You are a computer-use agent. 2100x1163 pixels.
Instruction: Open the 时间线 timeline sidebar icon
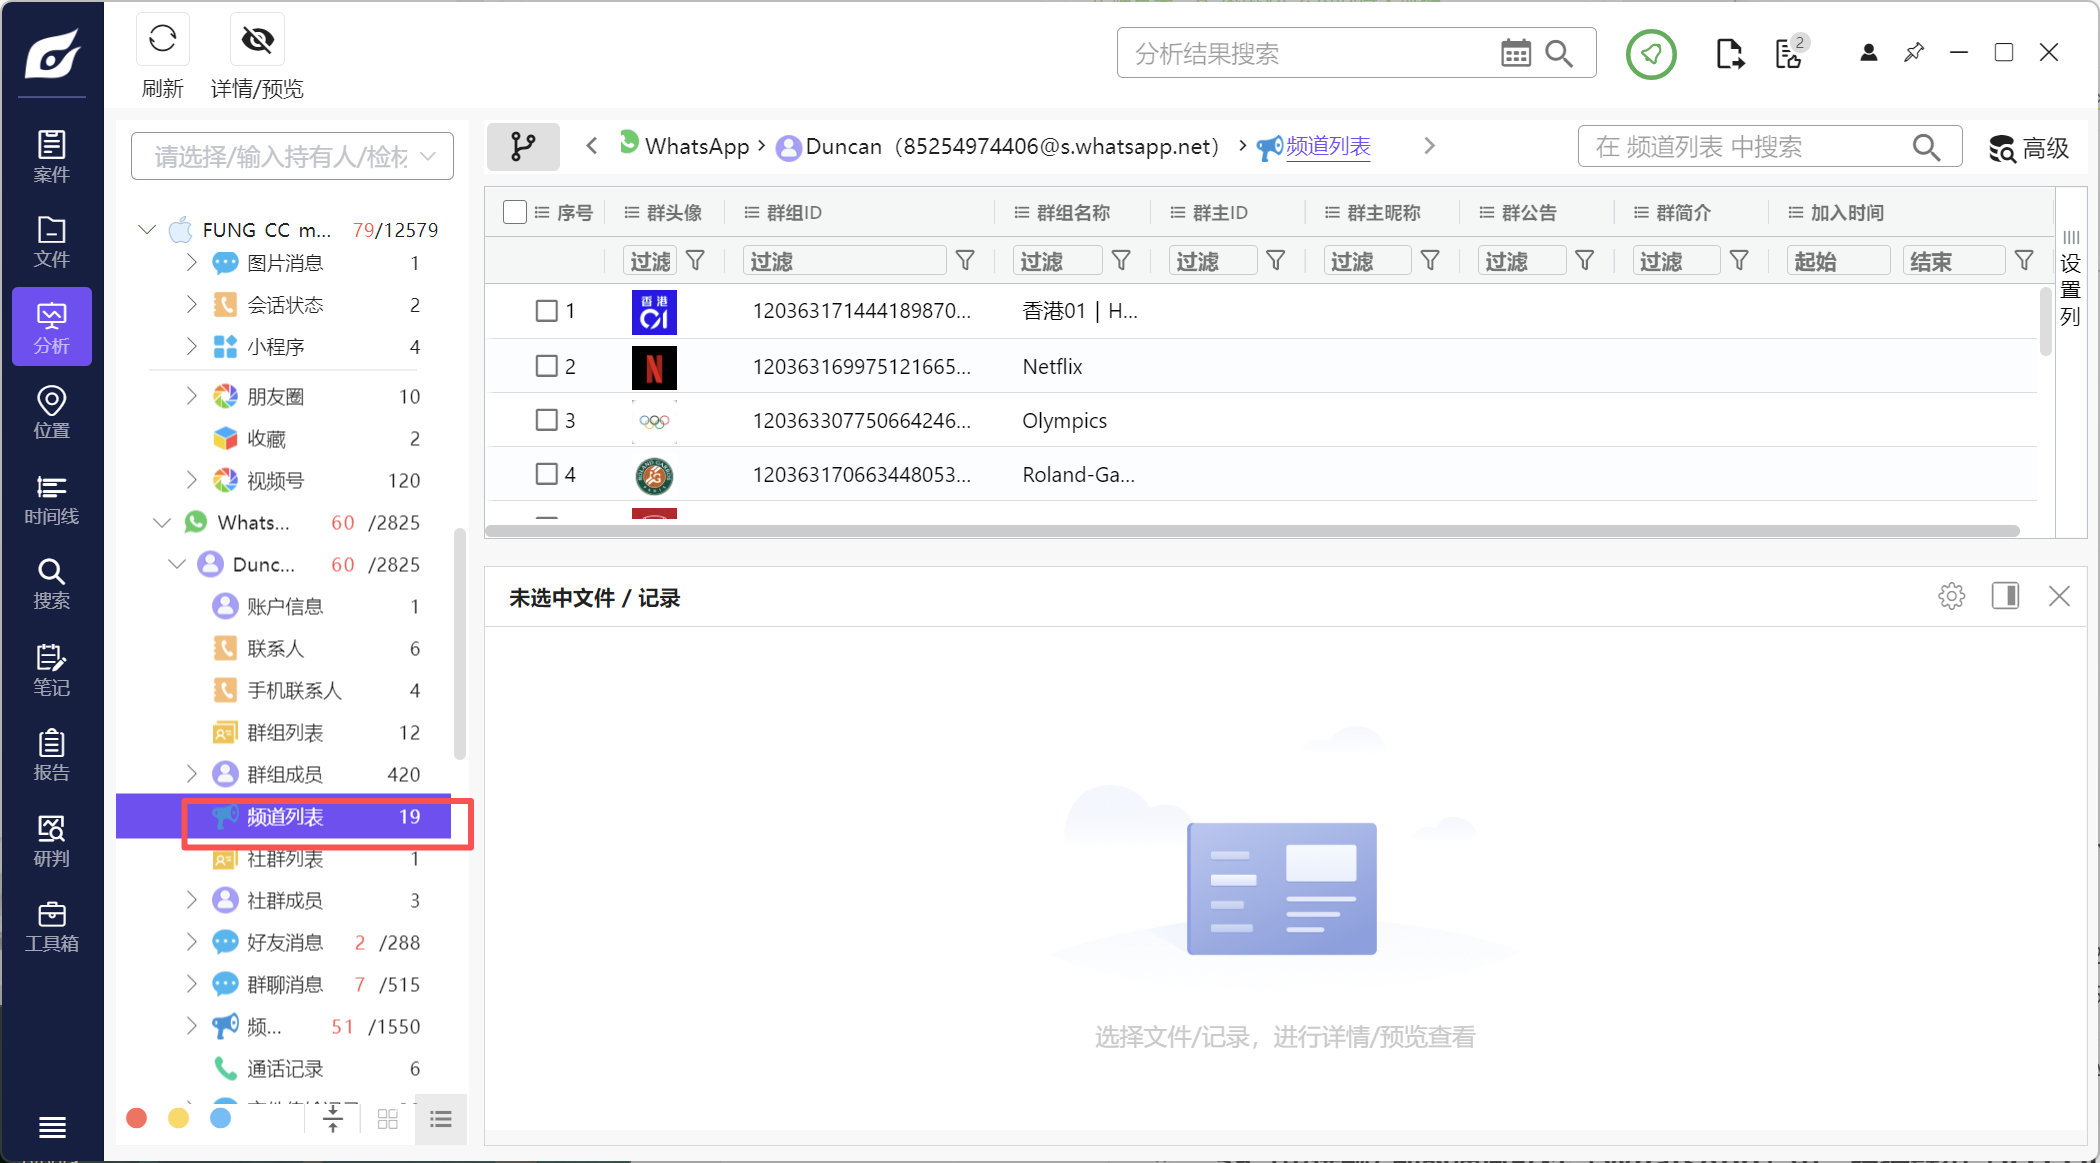51,499
